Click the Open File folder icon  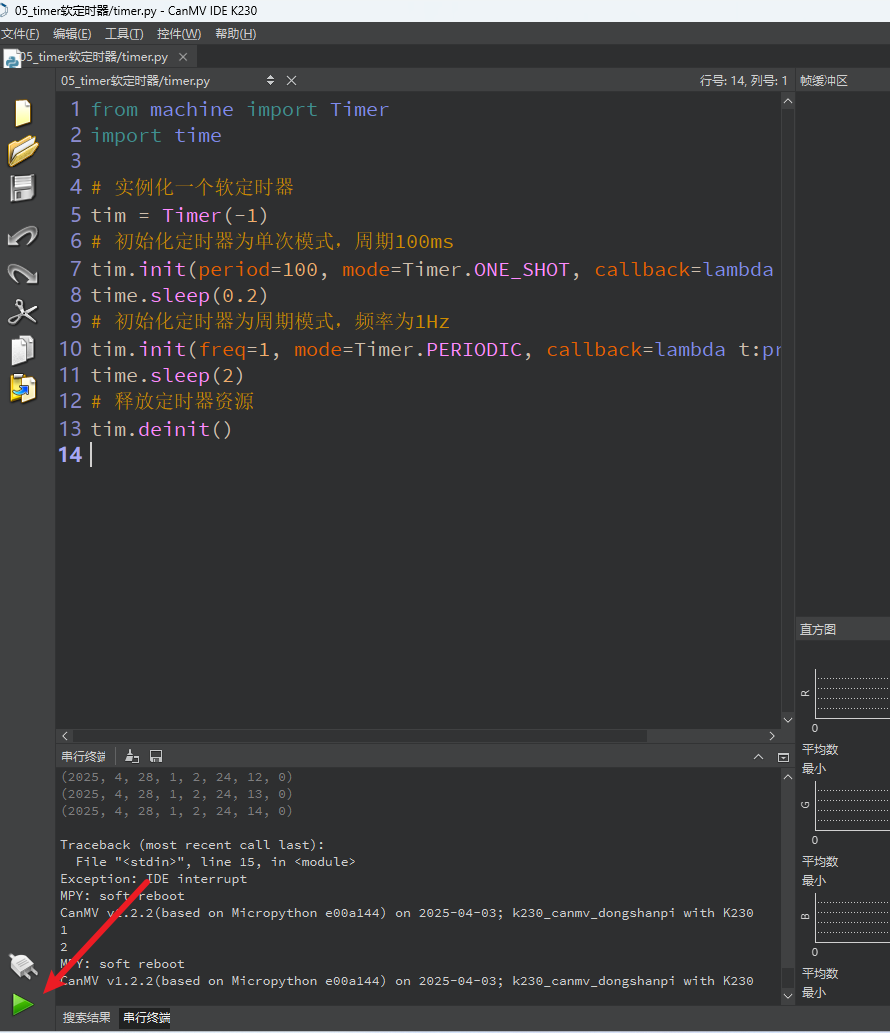pos(23,151)
